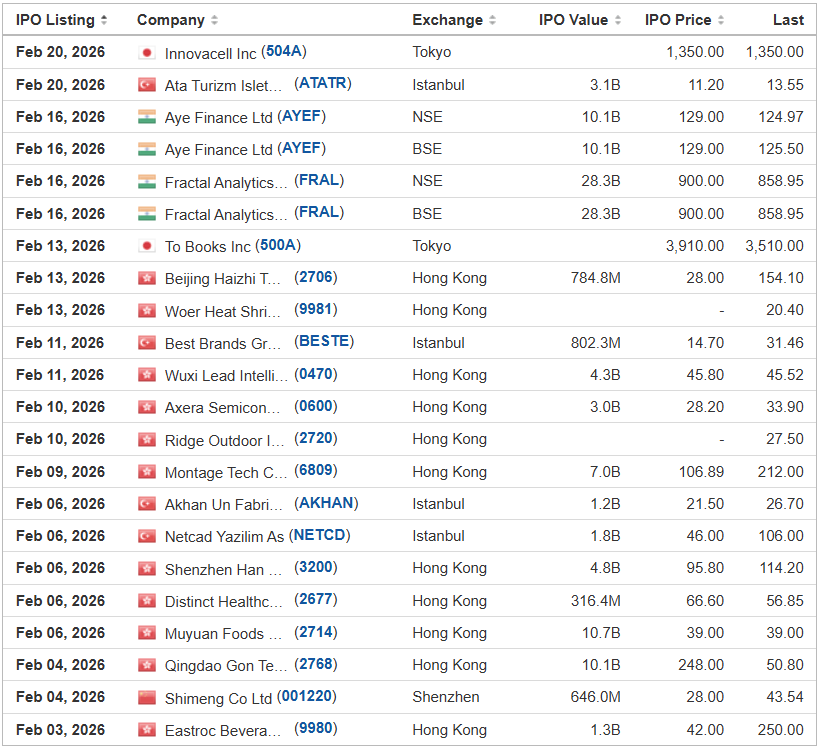Click IPO value 646.0M cell
822x751 pixels.
click(x=596, y=697)
